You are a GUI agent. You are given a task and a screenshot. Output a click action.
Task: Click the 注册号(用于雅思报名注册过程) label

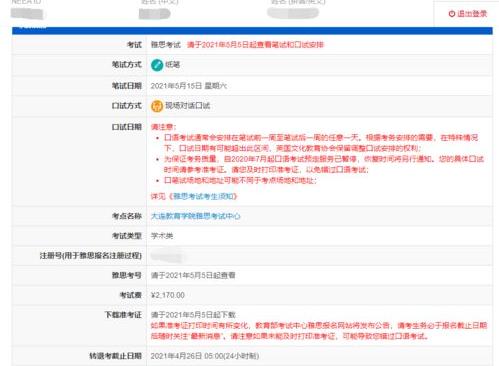[91, 256]
